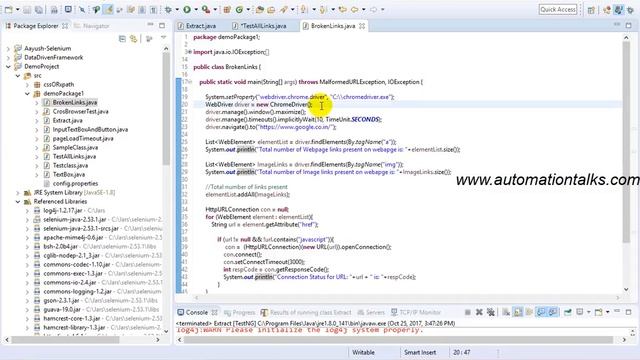Open the New file dropdown arrow

18,9
